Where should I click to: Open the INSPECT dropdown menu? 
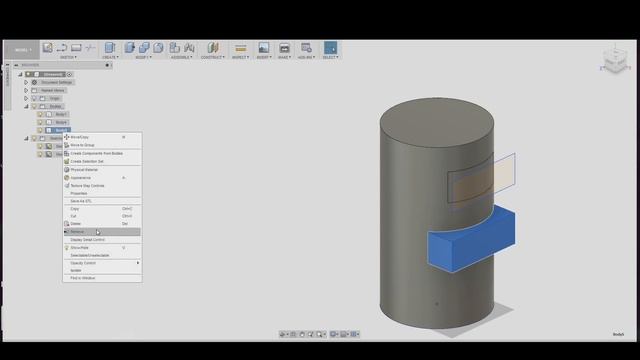240,57
